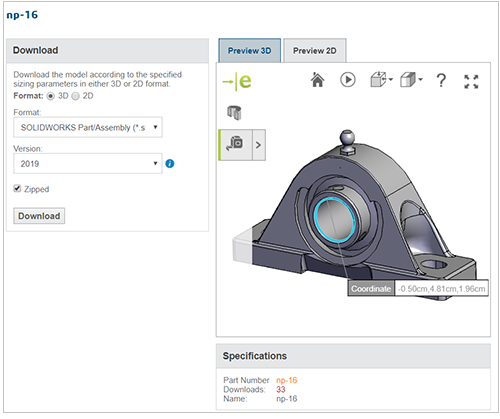The width and height of the screenshot is (500, 419).
Task: Click the coordinate value readout box
Action: pos(442,289)
